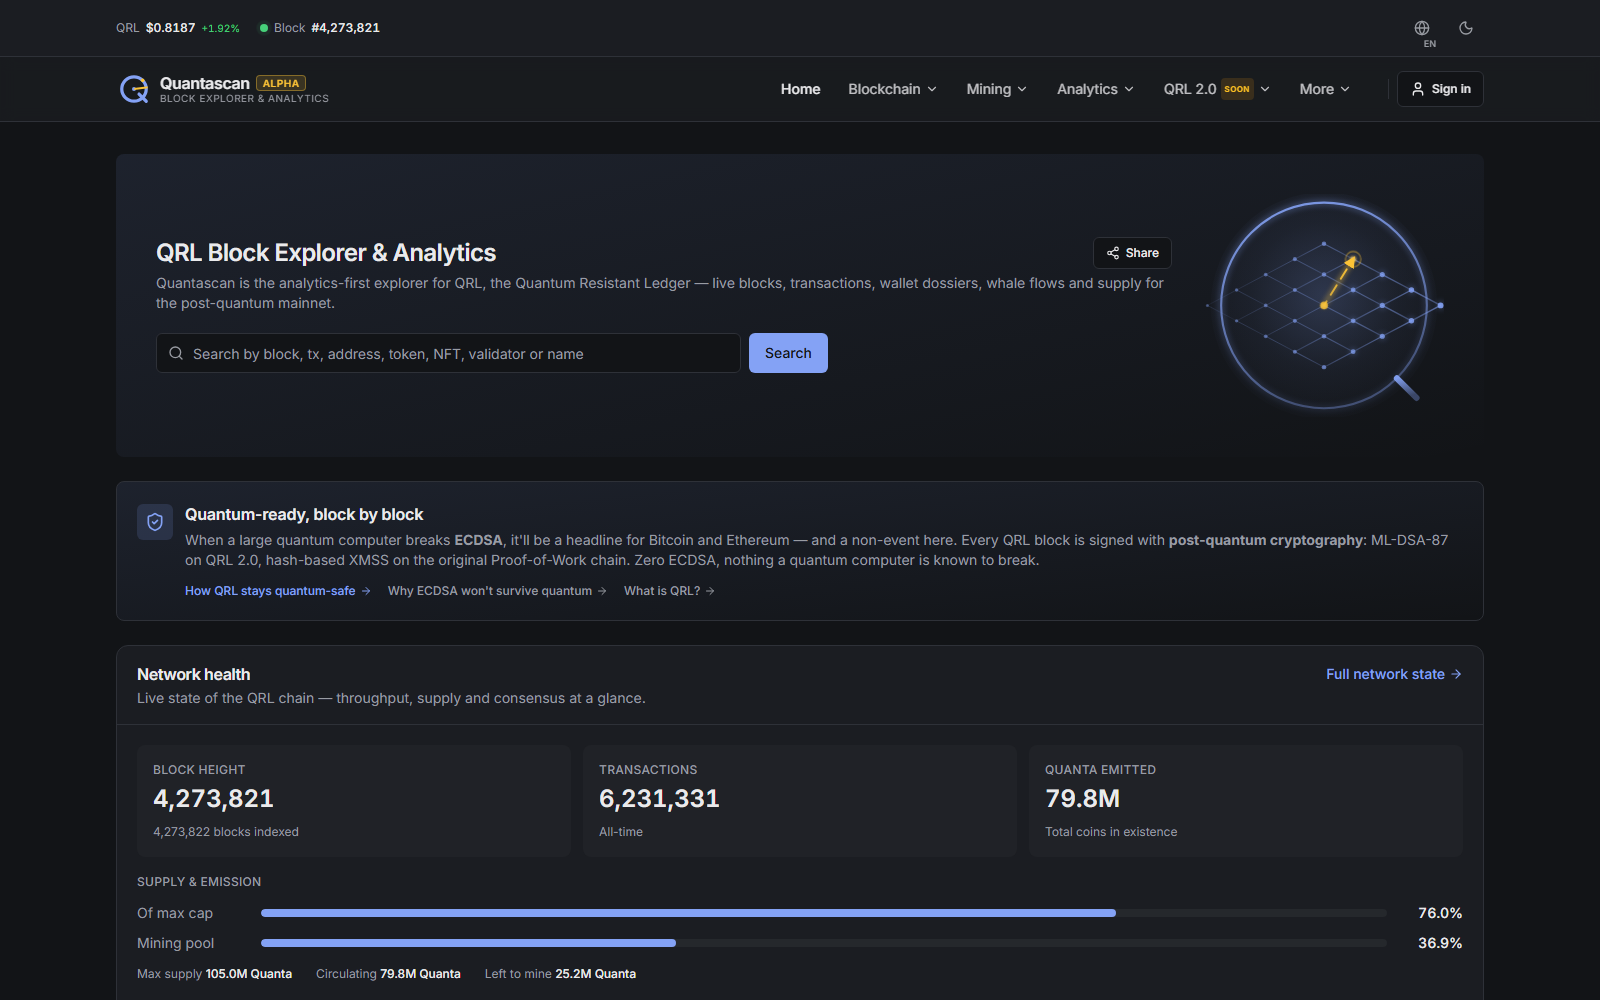Viewport: 1600px width, 1000px height.
Task: Click the Quantascan logo icon
Action: (134, 89)
